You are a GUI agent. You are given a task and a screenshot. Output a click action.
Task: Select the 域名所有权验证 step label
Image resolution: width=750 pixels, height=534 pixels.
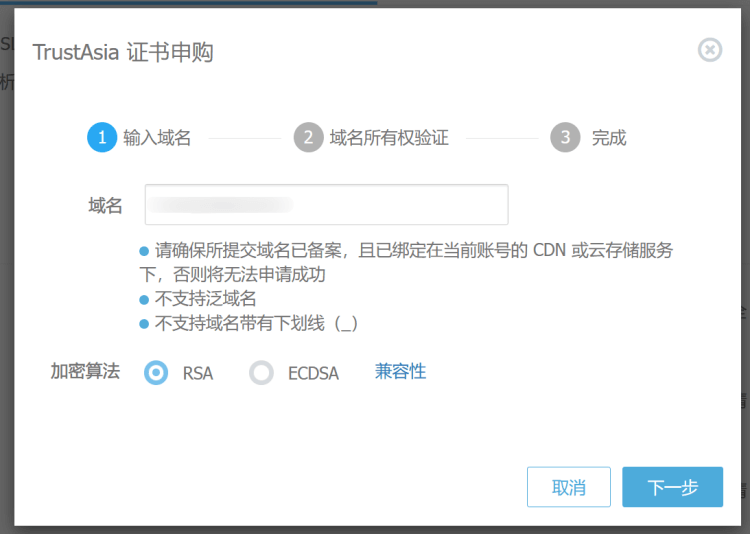[x=389, y=138]
